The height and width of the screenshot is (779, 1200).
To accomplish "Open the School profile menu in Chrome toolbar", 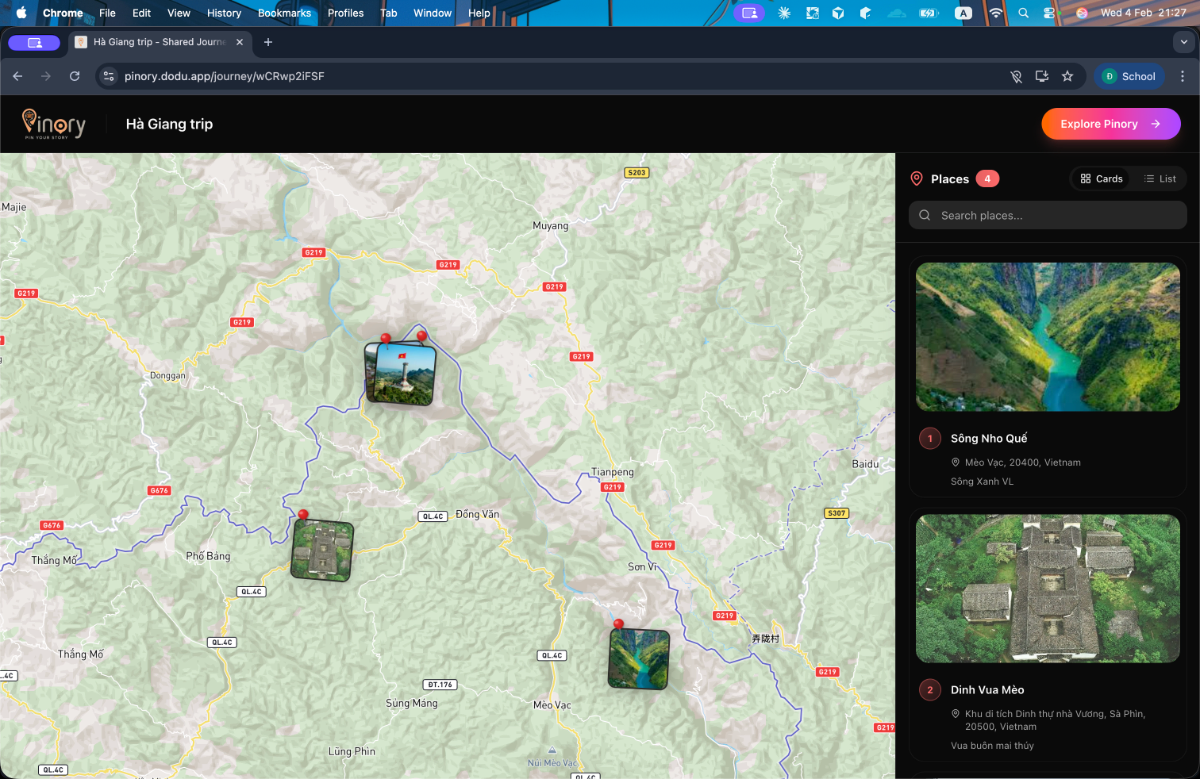I will point(1130,76).
